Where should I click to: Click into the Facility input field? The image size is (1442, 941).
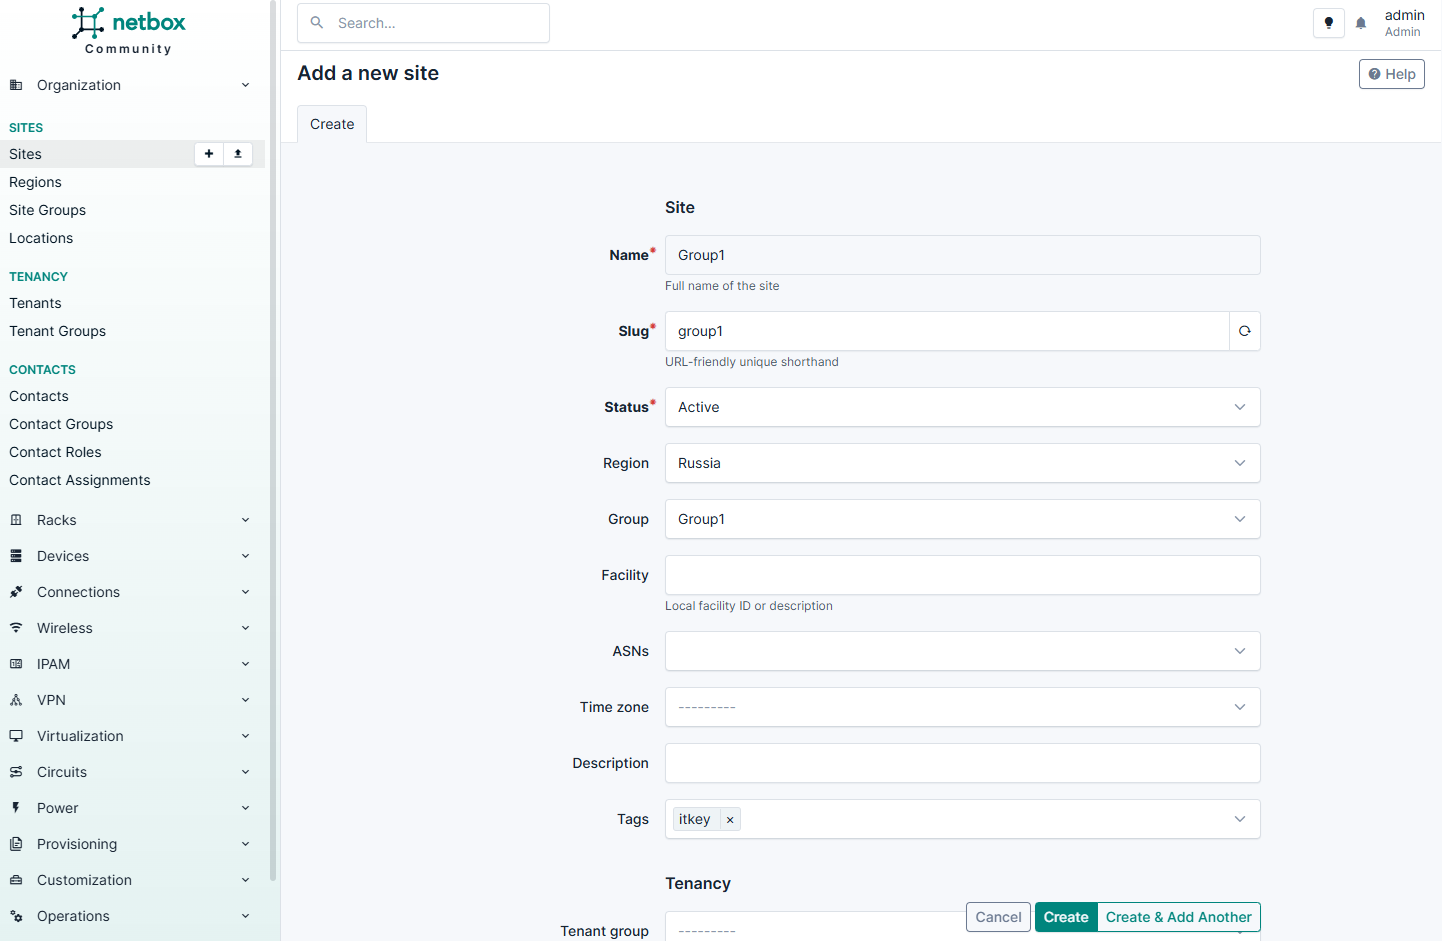(961, 575)
